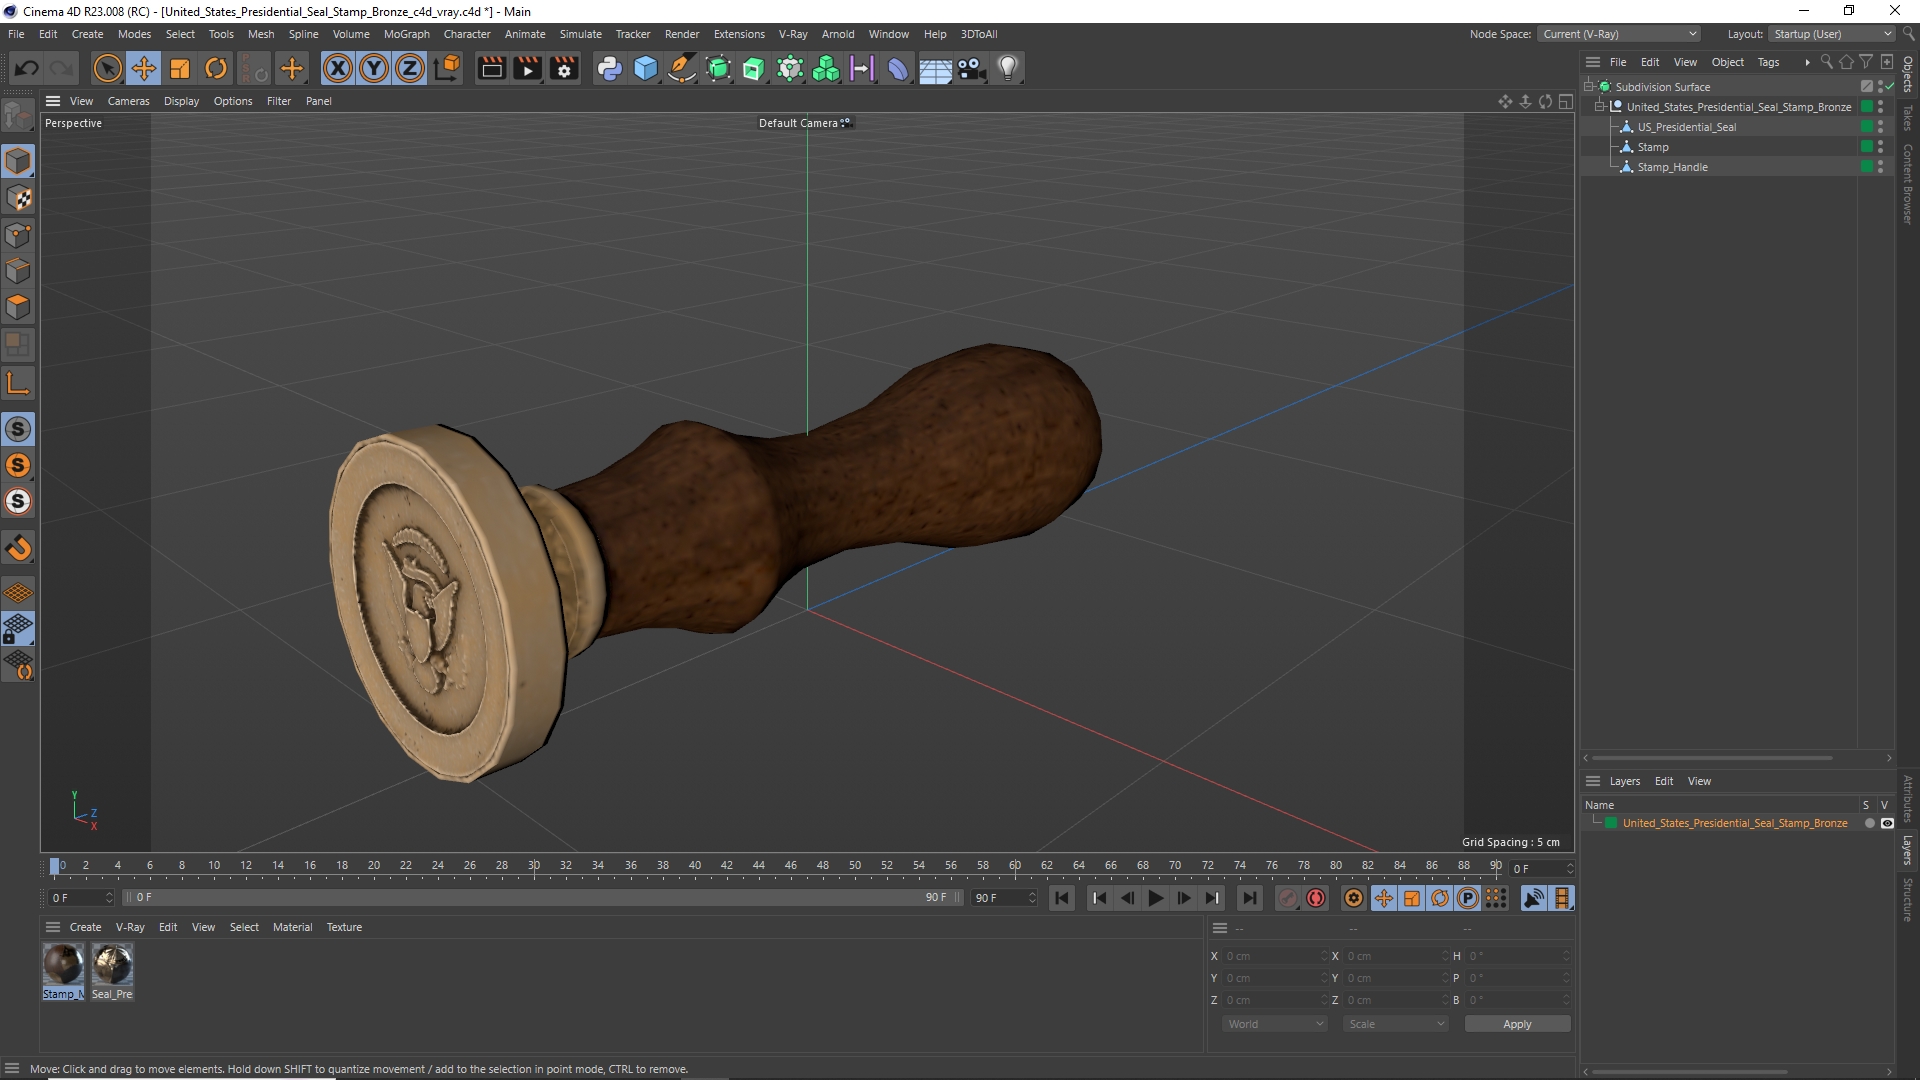Image resolution: width=1920 pixels, height=1080 pixels.
Task: Switch to Model mode
Action: [x=18, y=161]
